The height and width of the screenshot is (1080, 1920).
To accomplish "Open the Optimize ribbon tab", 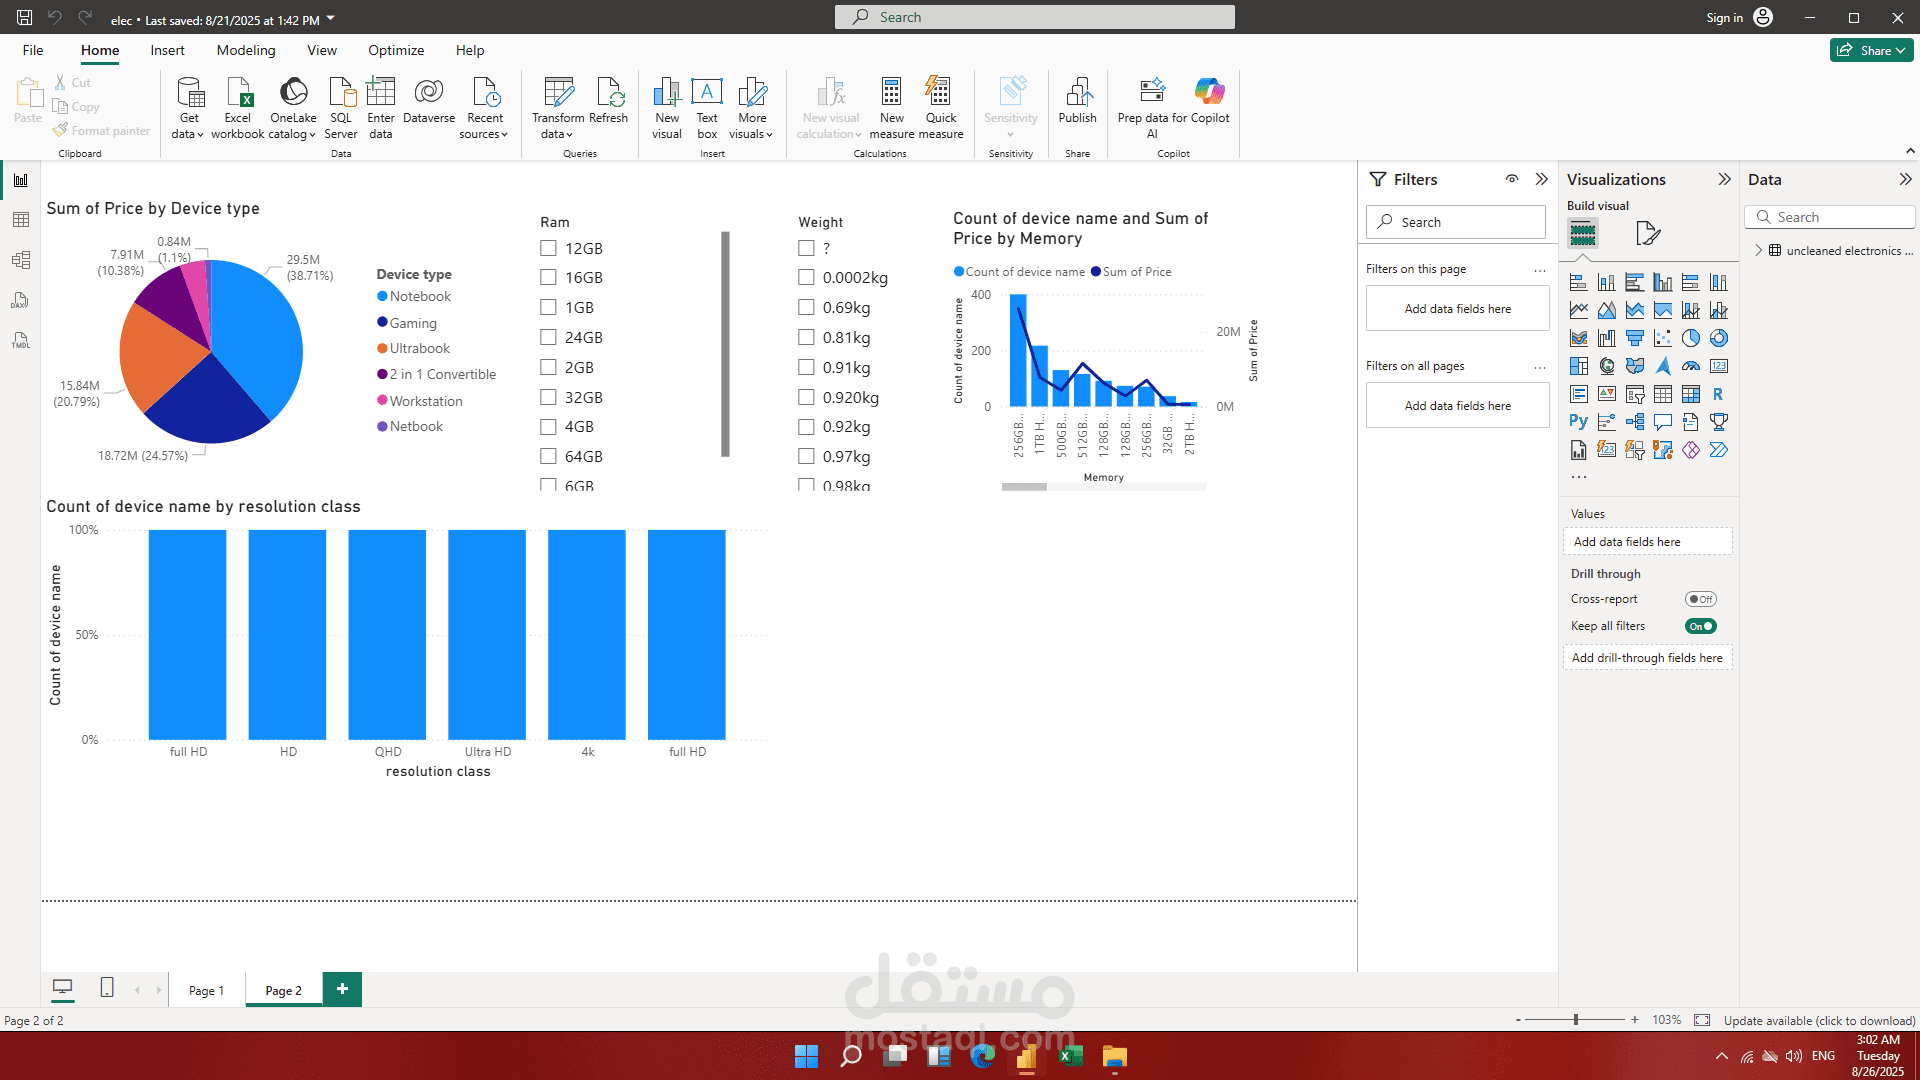I will tap(396, 50).
